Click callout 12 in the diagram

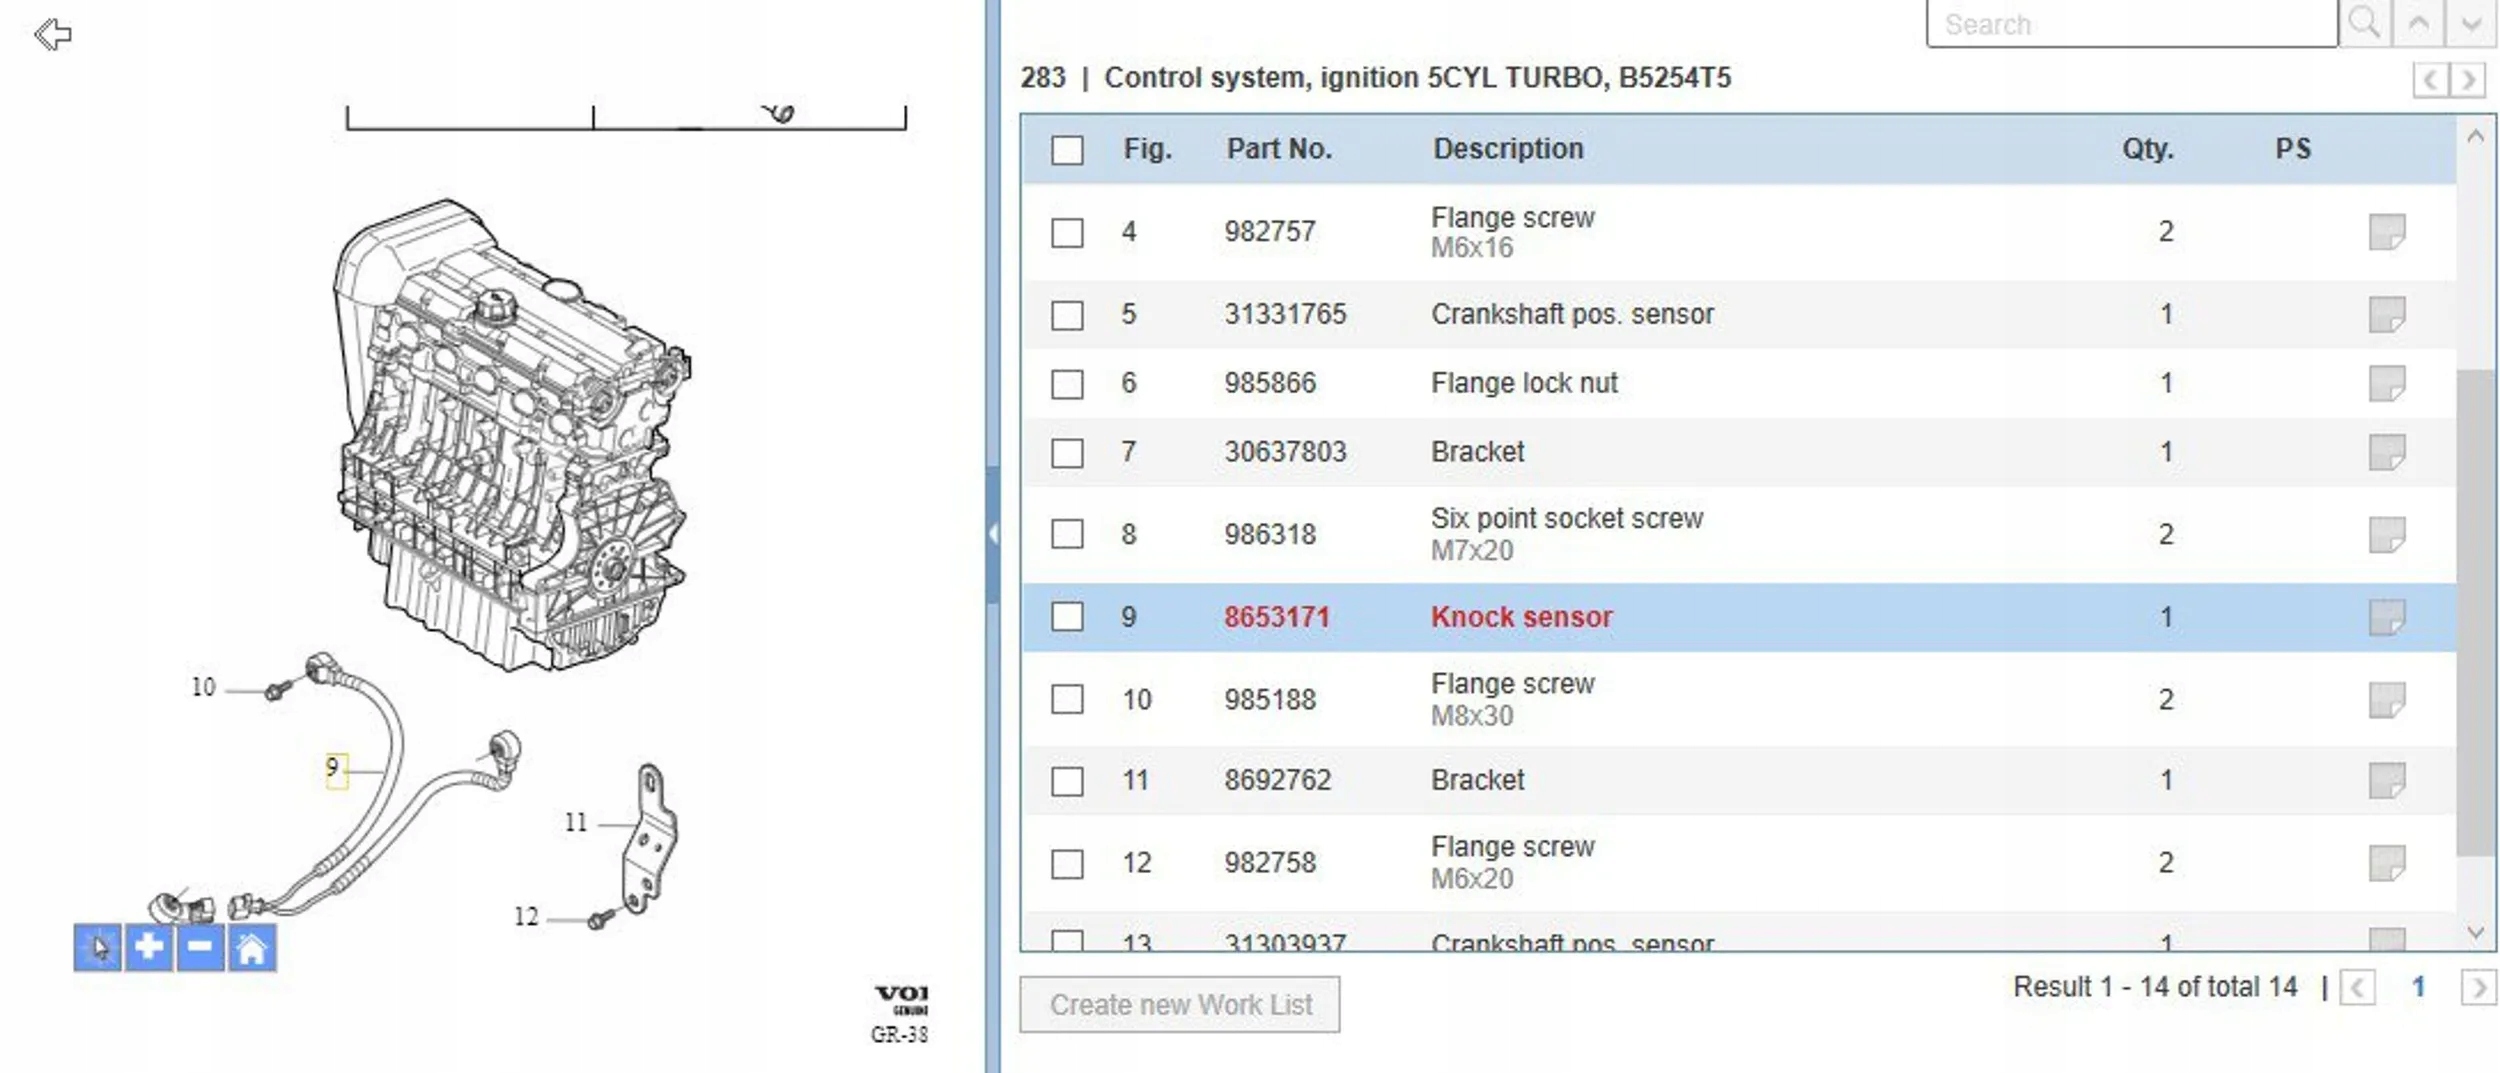[526, 917]
